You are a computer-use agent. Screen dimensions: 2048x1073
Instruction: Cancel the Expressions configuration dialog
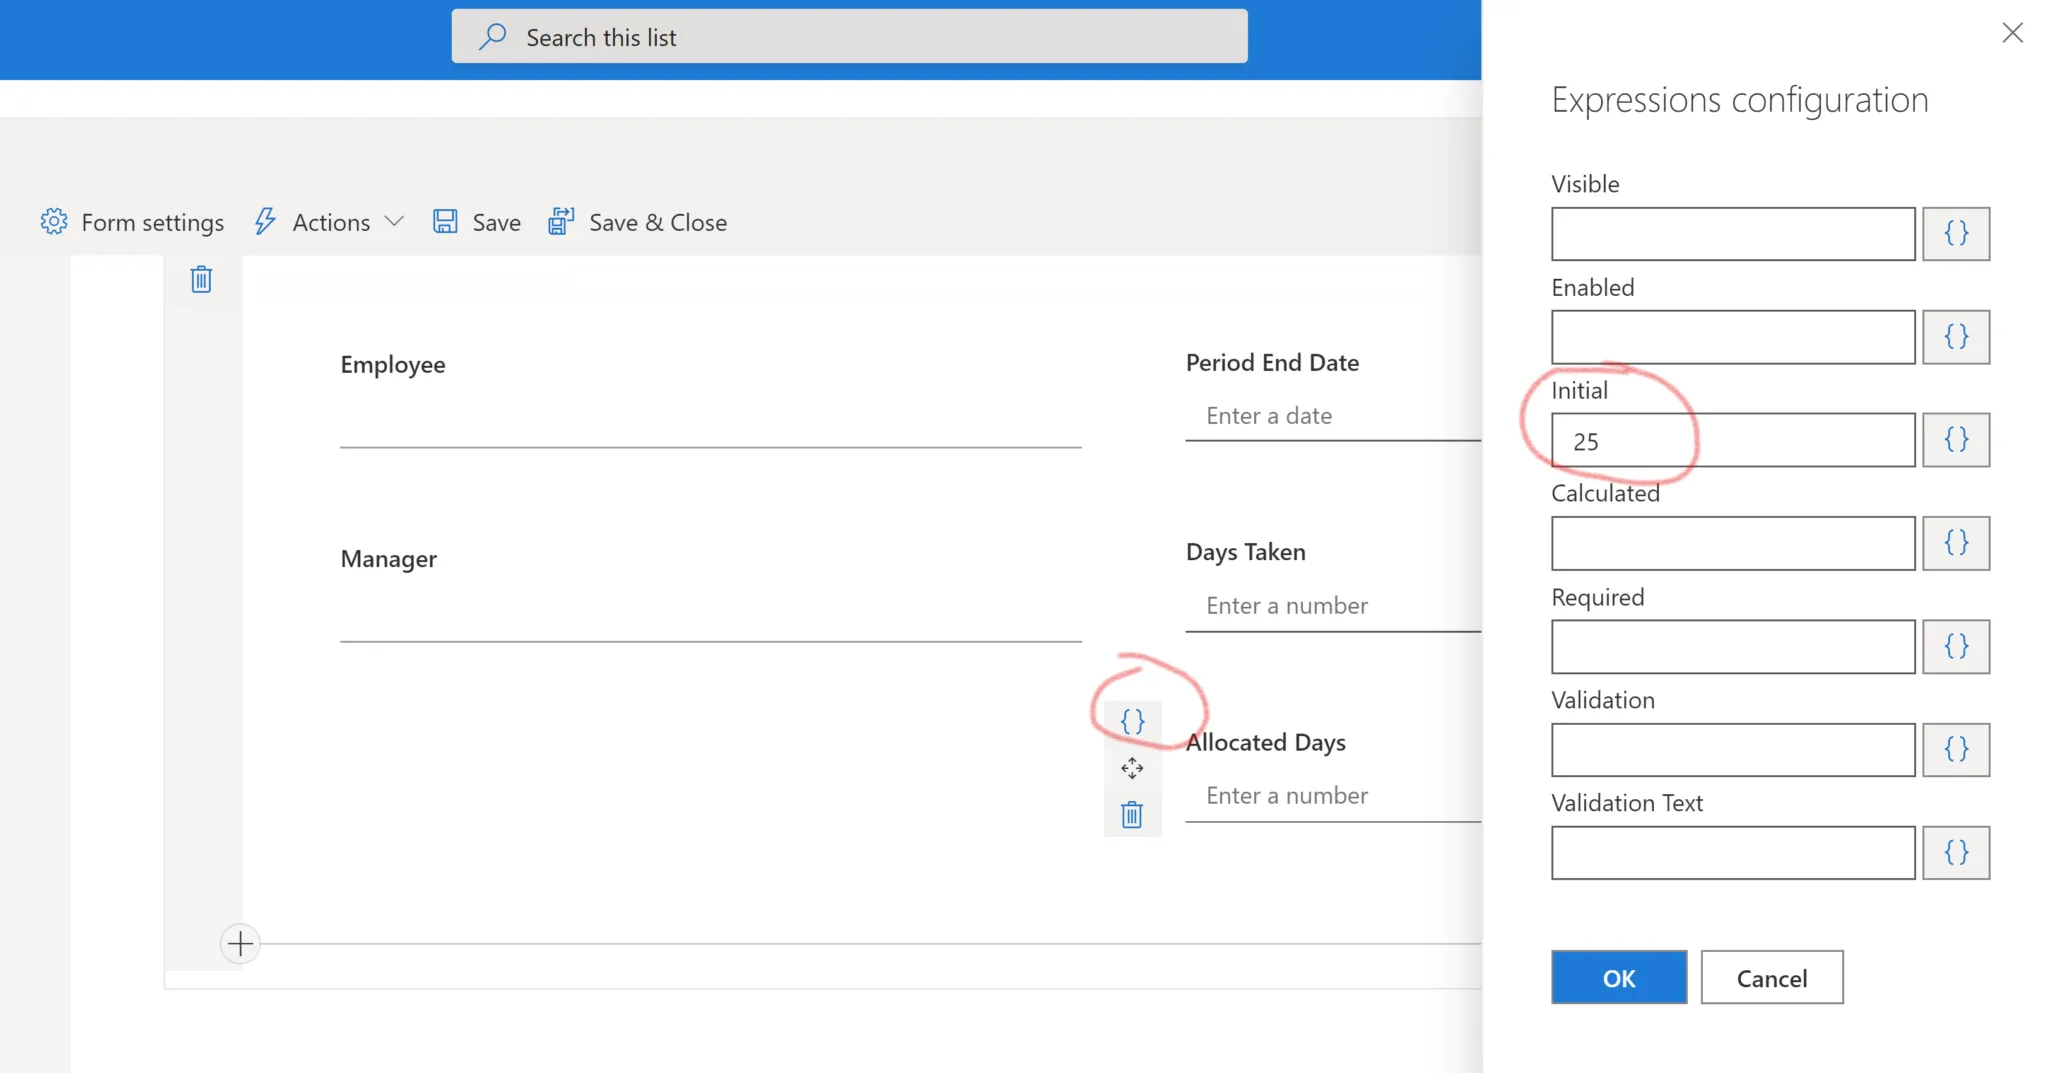1771,977
